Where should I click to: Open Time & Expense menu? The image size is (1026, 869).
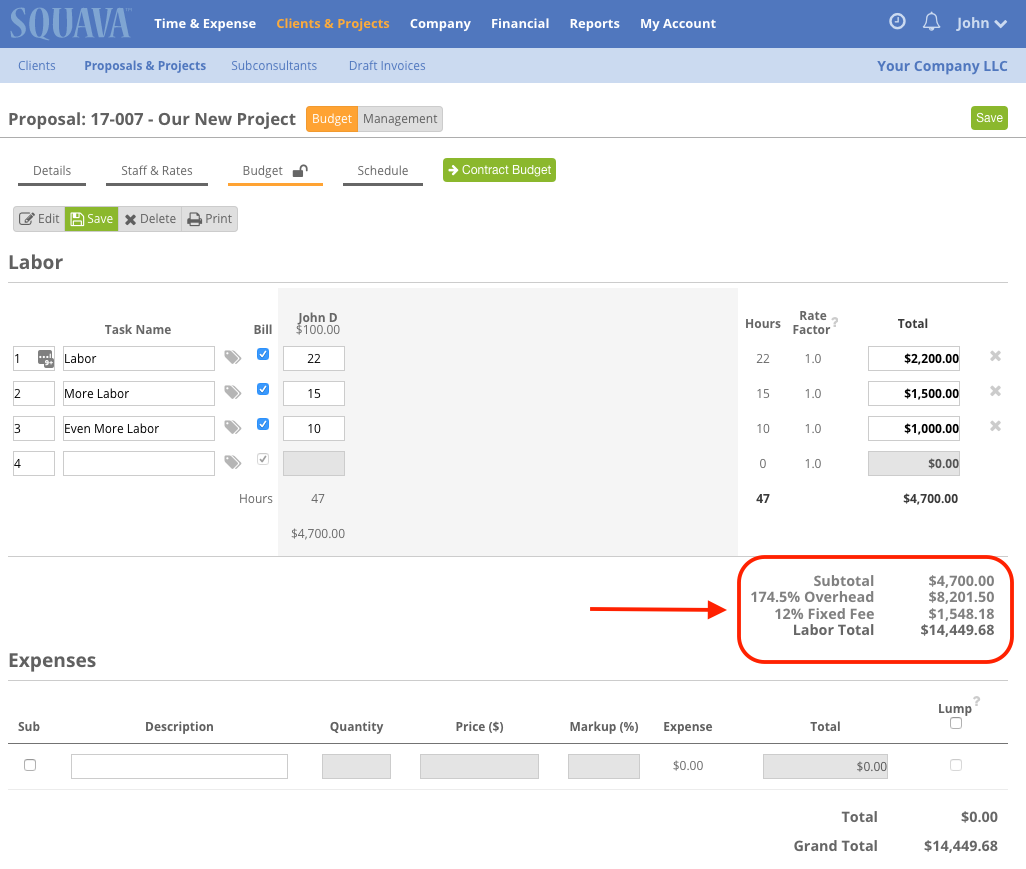tap(205, 24)
